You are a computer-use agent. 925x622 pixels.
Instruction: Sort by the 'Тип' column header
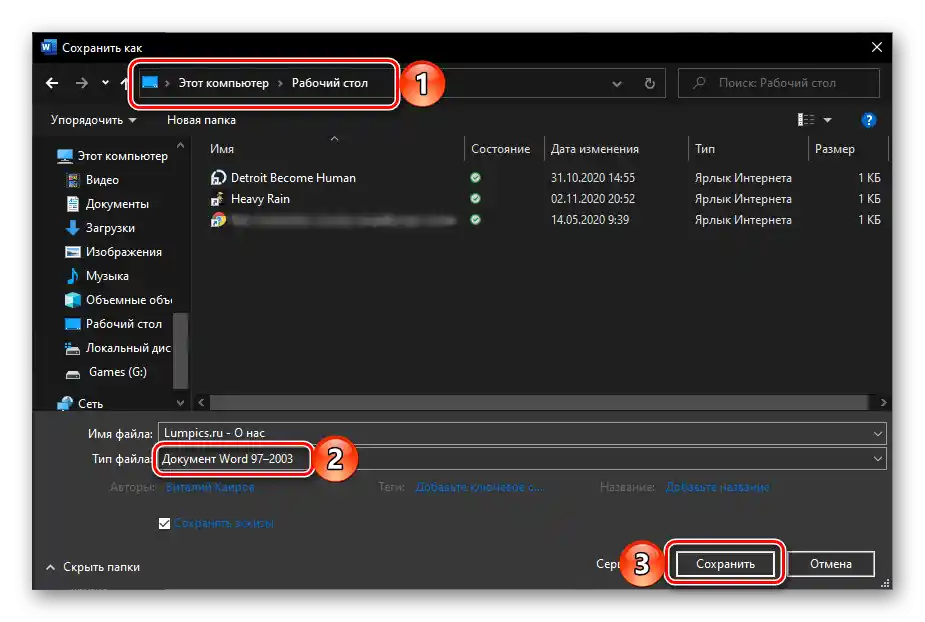(x=704, y=149)
